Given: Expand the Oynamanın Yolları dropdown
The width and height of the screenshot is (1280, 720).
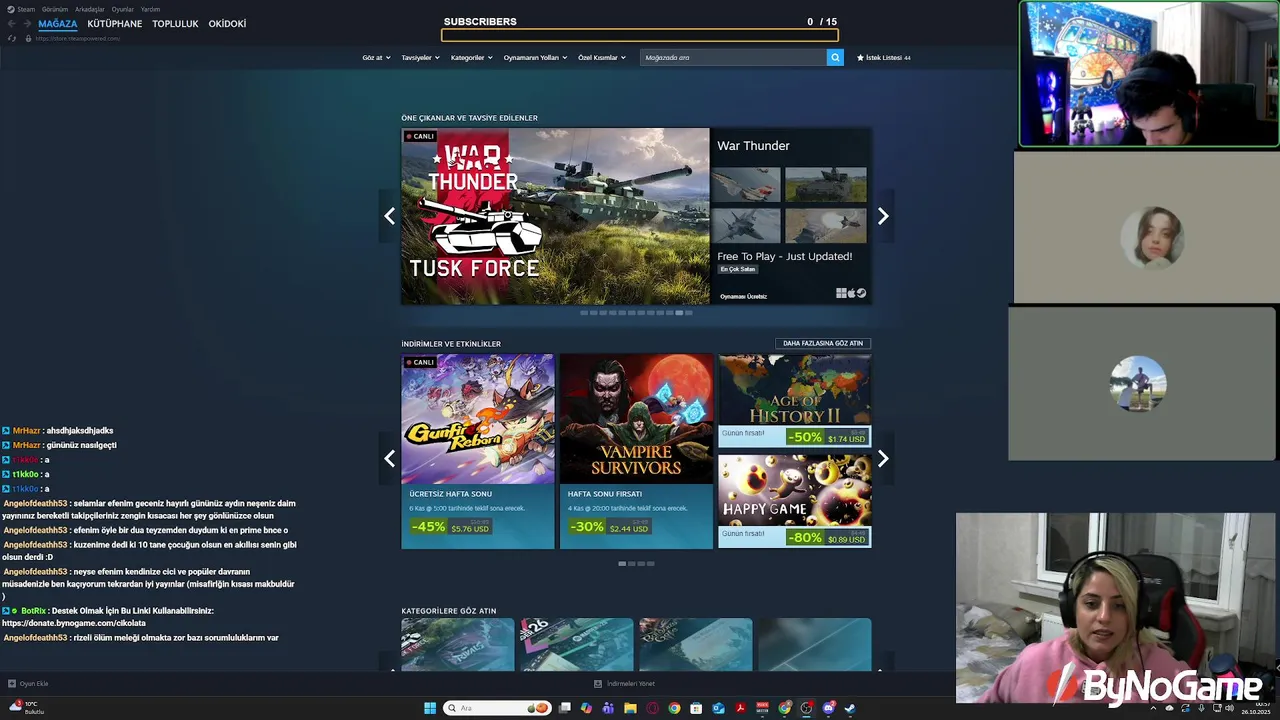Looking at the screenshot, I should tap(535, 57).
